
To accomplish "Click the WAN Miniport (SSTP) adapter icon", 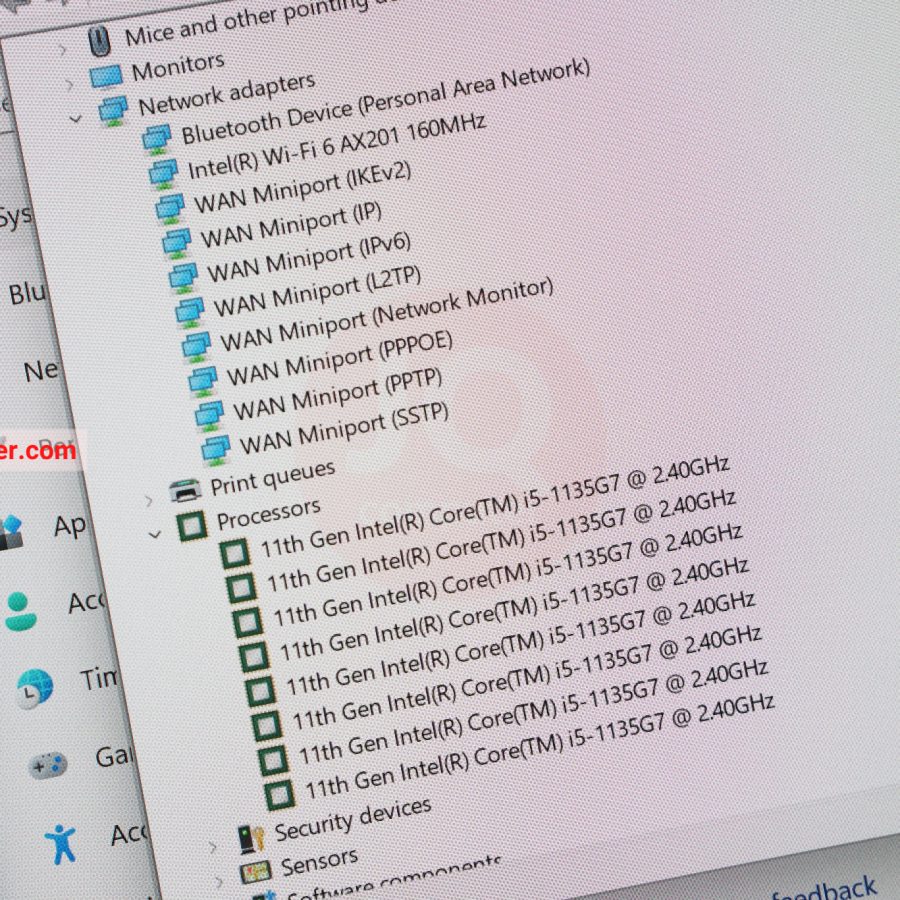I will coord(216,450).
